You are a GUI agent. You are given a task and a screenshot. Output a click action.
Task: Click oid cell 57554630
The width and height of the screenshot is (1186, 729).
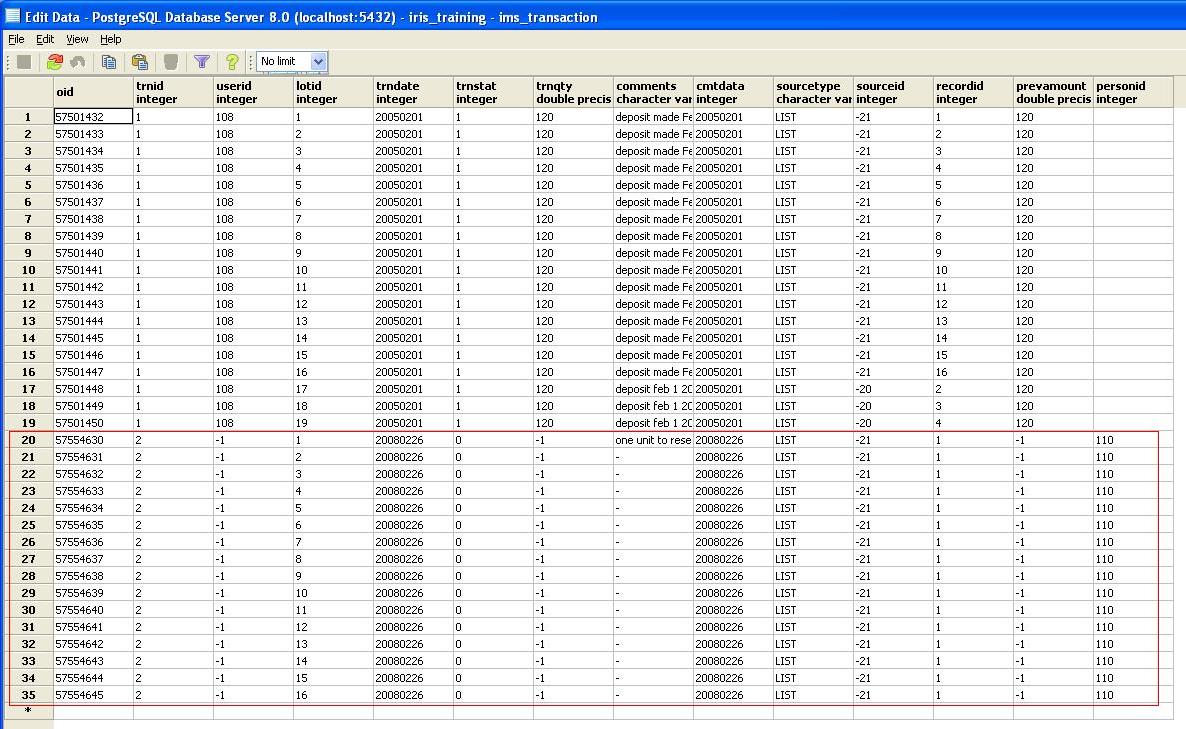93,440
